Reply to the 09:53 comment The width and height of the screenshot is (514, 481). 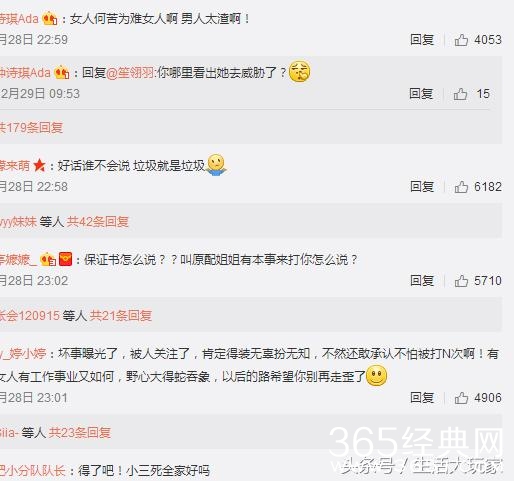tap(421, 94)
